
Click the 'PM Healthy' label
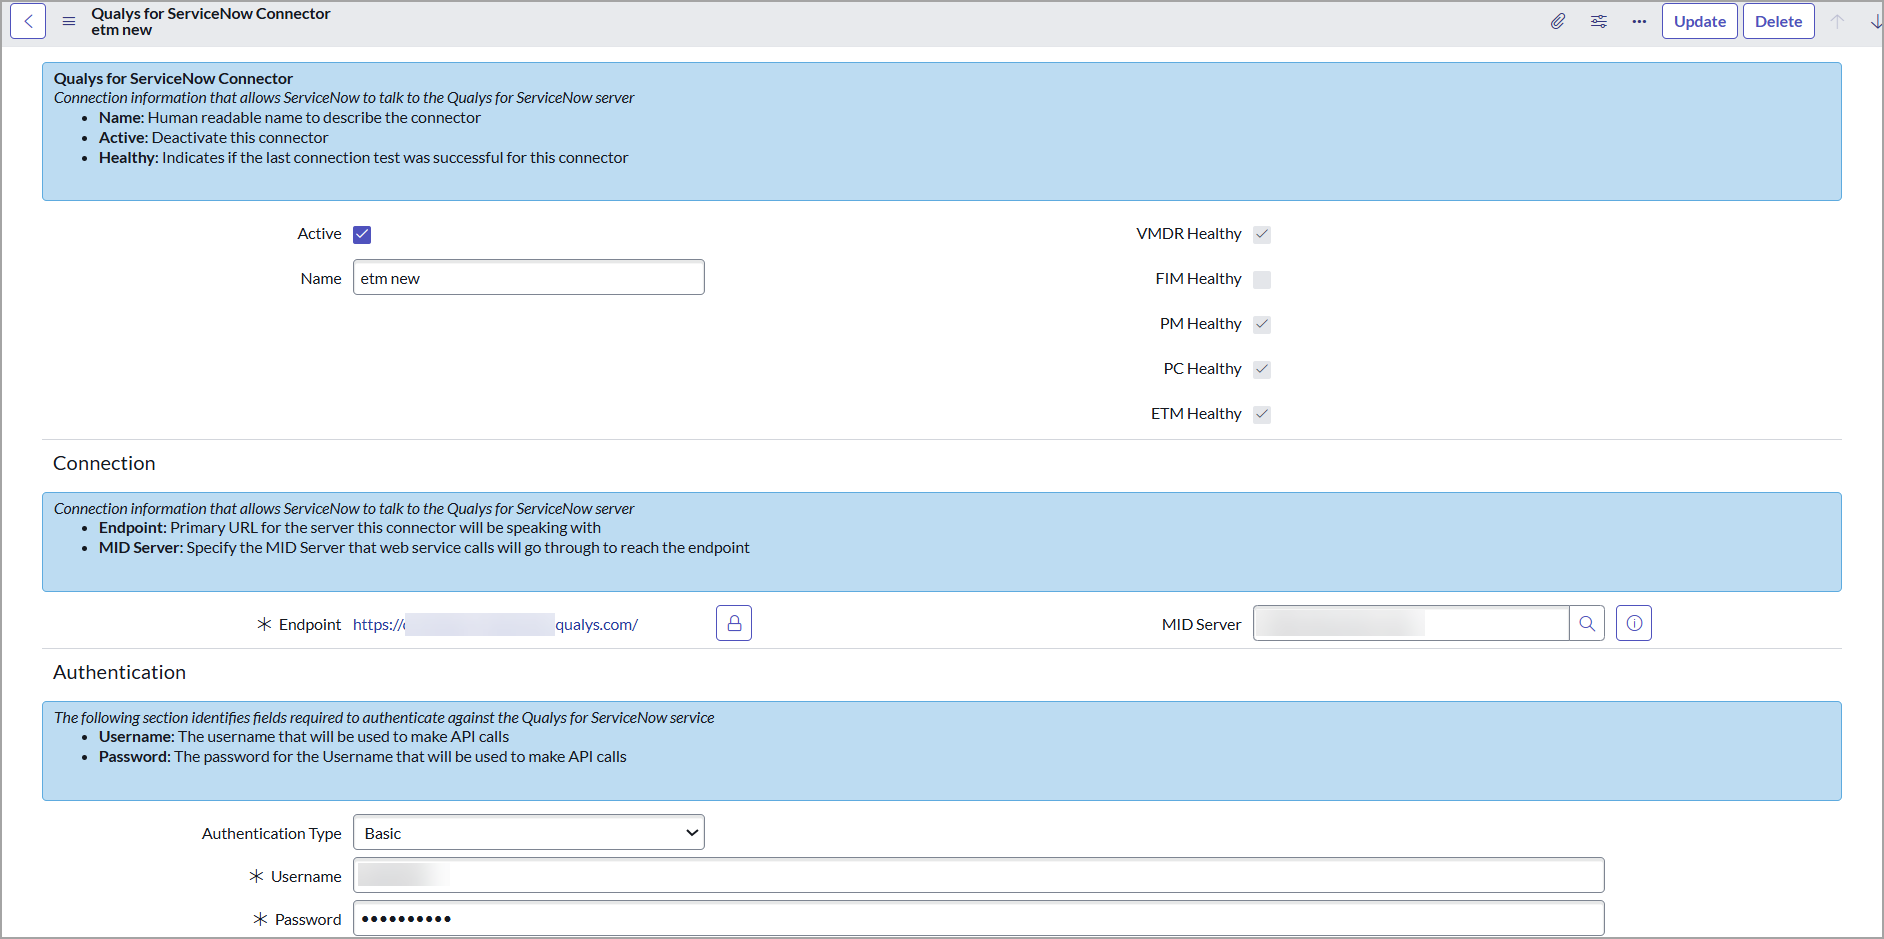pos(1201,324)
